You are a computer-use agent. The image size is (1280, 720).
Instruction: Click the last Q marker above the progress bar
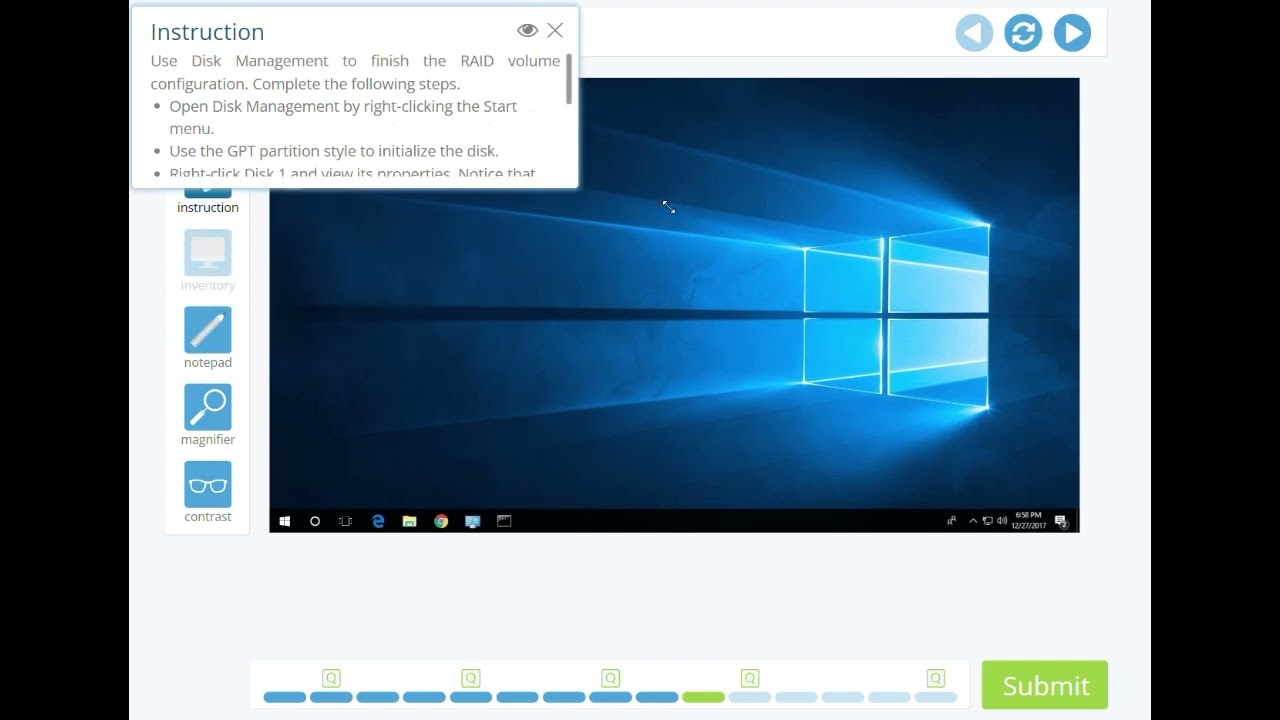(936, 678)
